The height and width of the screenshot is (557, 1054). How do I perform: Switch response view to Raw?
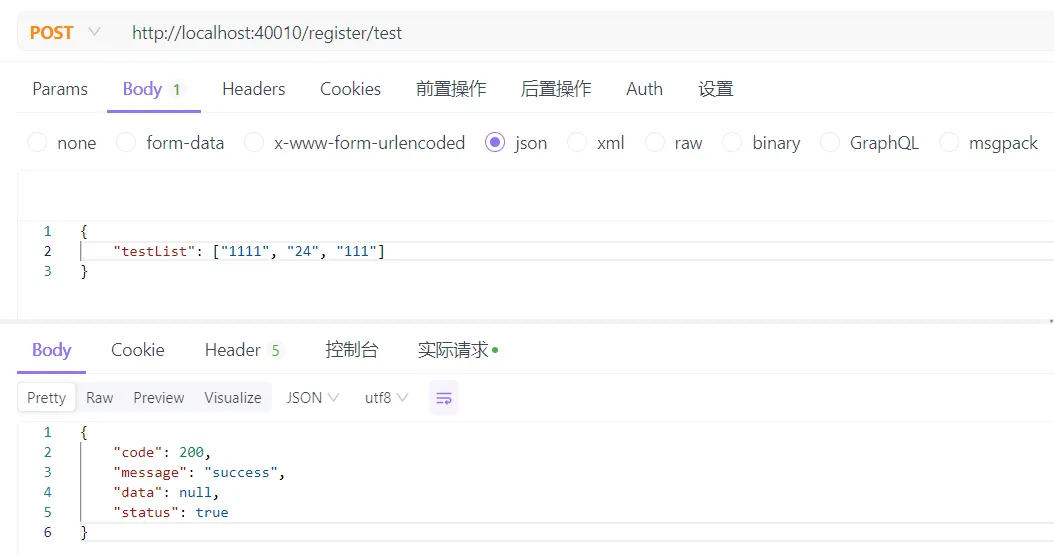(x=99, y=398)
